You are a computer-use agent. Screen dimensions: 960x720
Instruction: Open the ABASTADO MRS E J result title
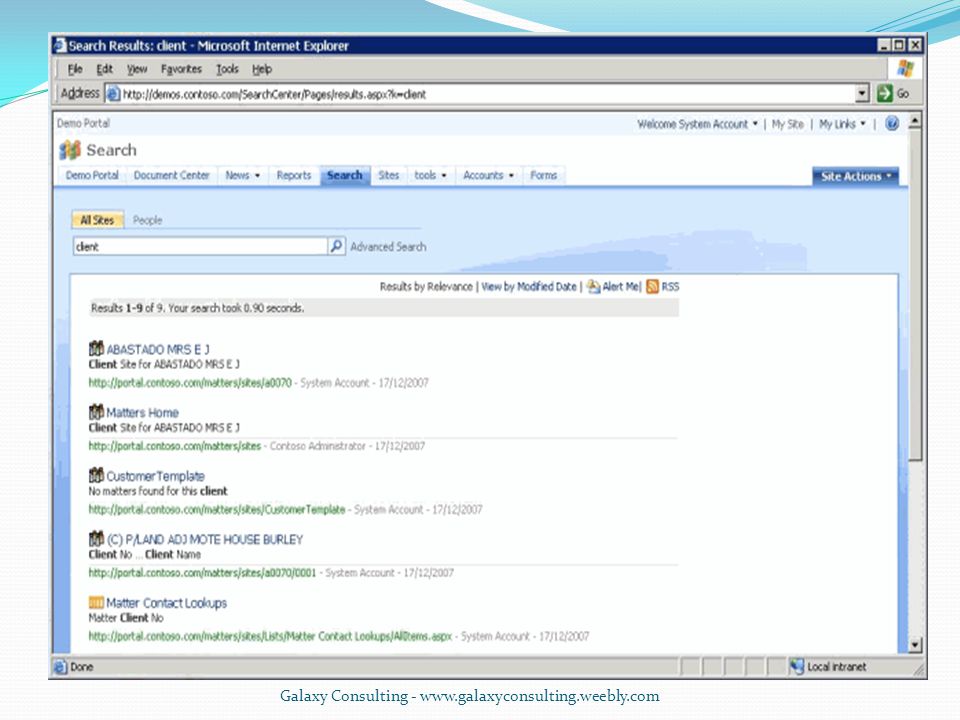(158, 349)
